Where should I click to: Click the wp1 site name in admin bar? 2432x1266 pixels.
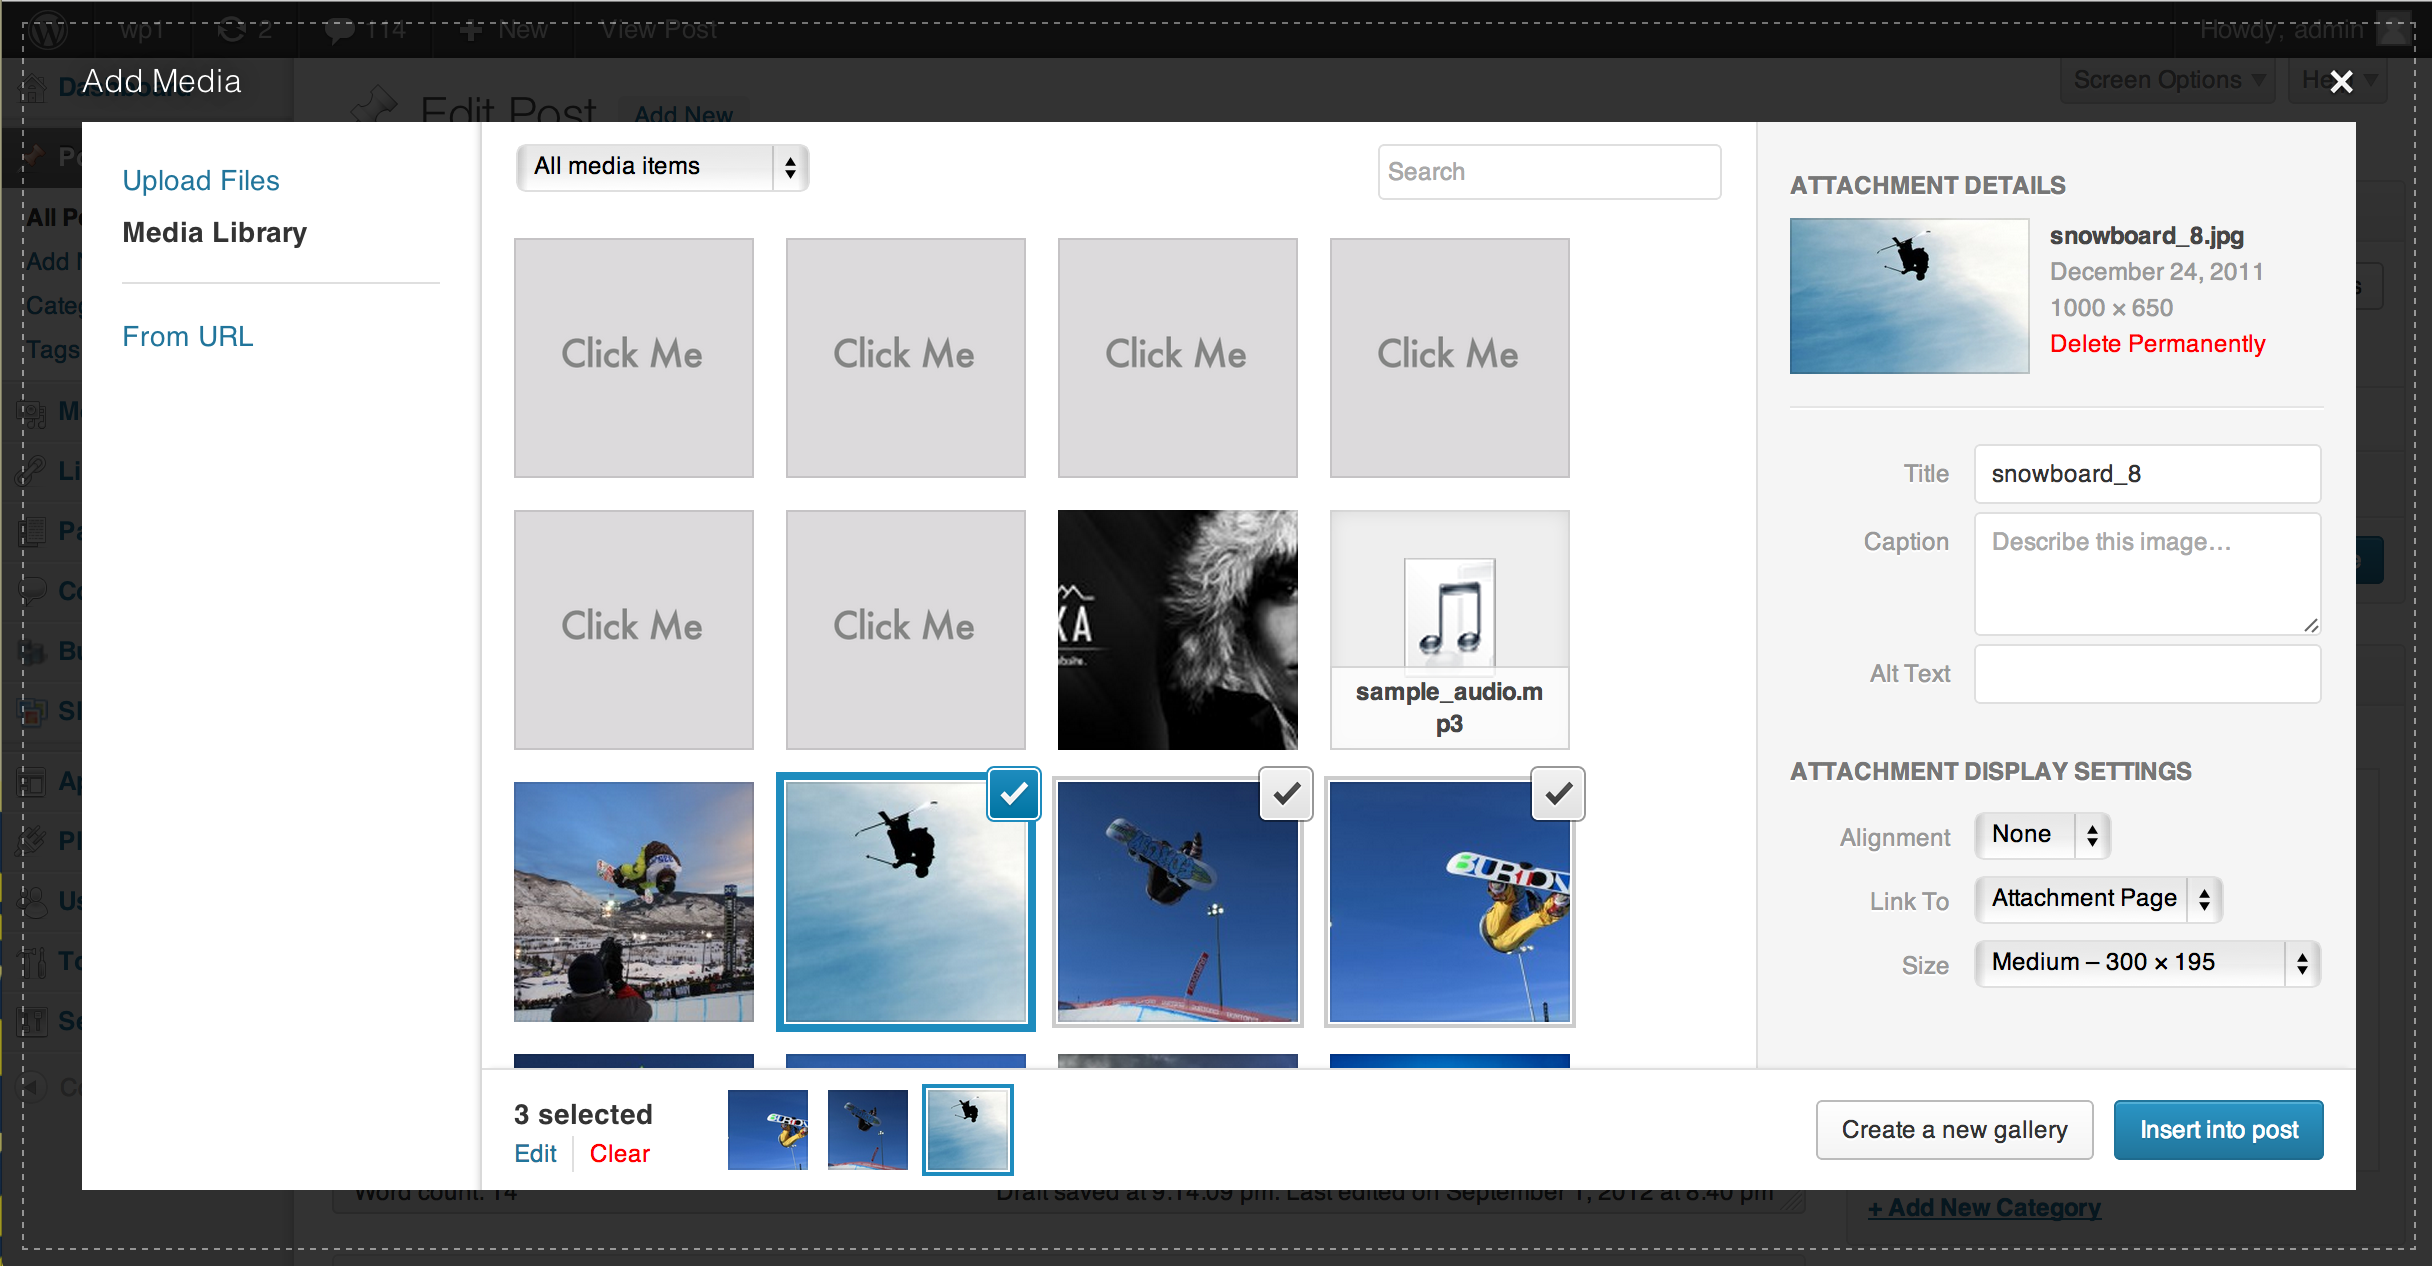click(141, 30)
